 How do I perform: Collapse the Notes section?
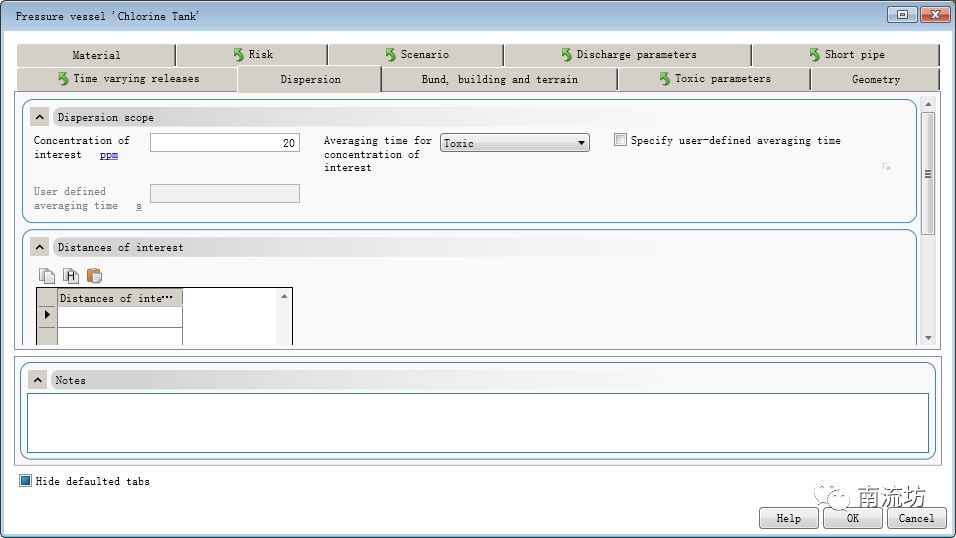tap(38, 380)
